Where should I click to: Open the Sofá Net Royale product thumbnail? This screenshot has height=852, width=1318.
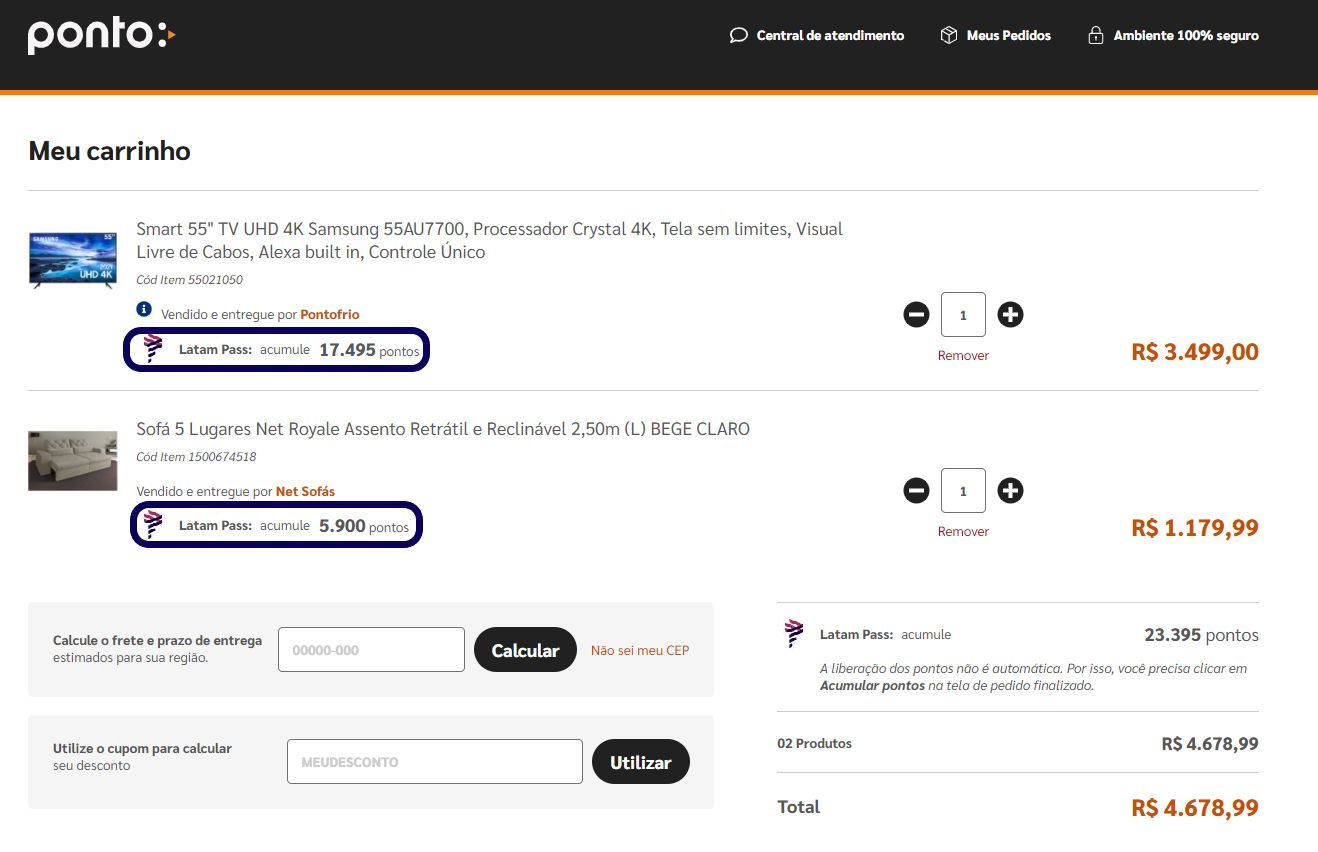pyautogui.click(x=72, y=461)
